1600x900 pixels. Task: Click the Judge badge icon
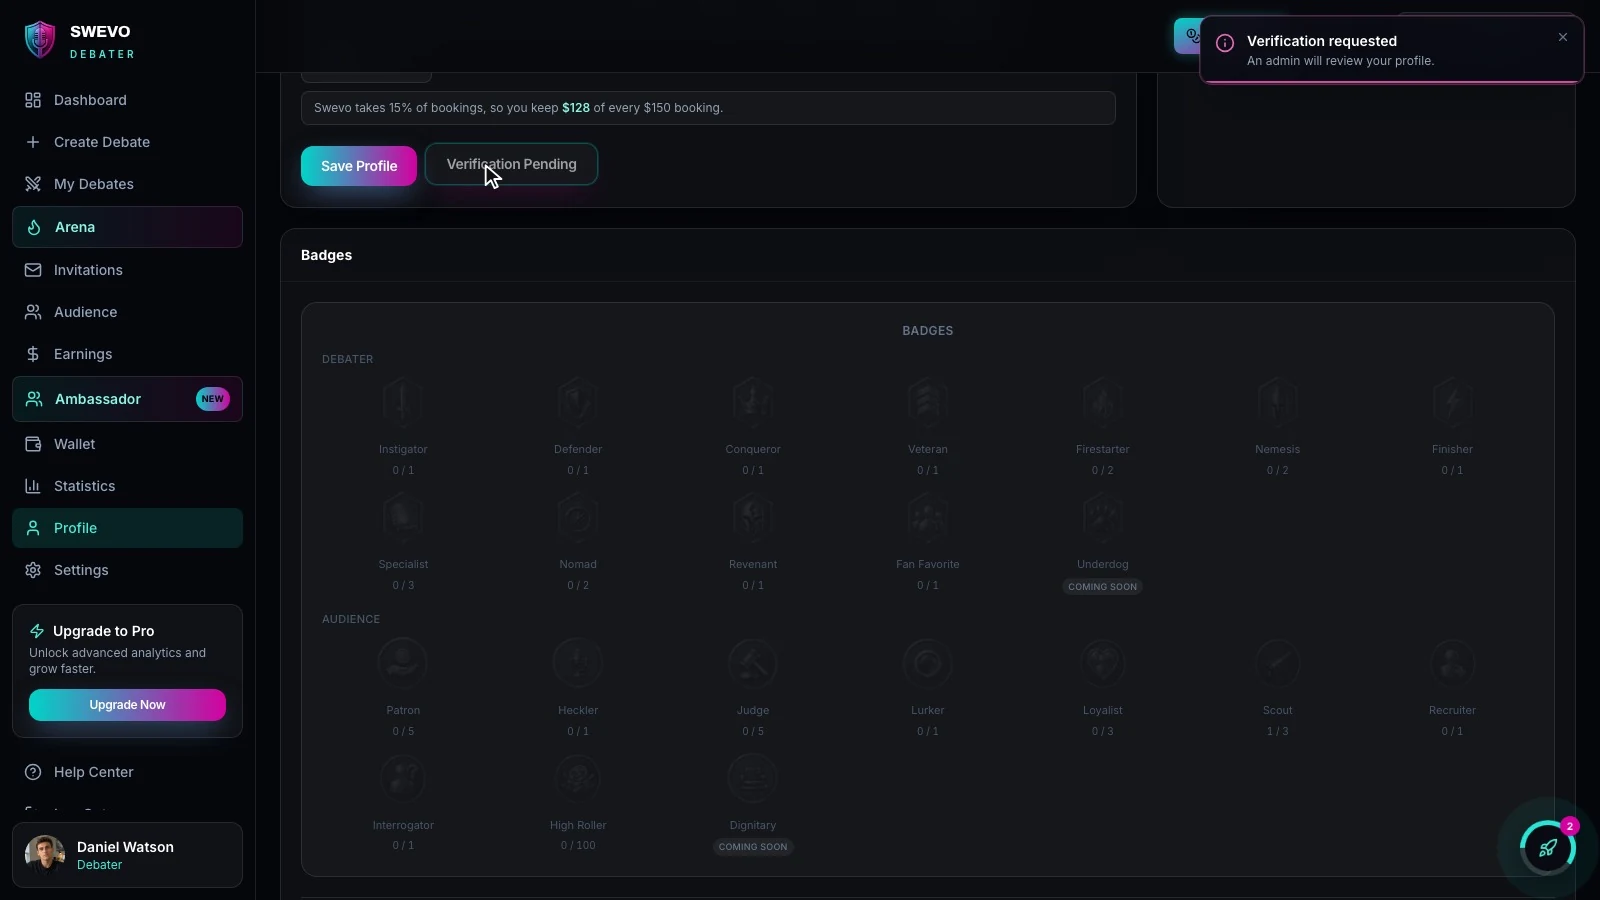[753, 664]
